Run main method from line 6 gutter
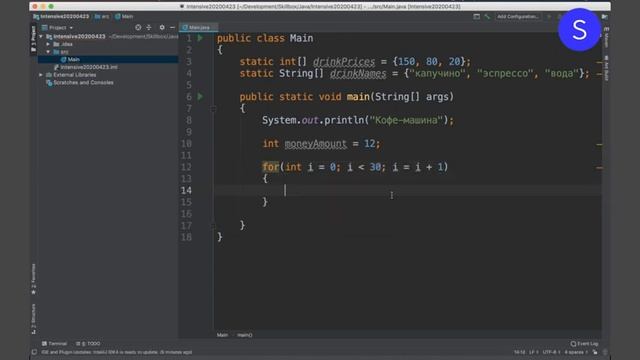The image size is (640, 360). 200,97
